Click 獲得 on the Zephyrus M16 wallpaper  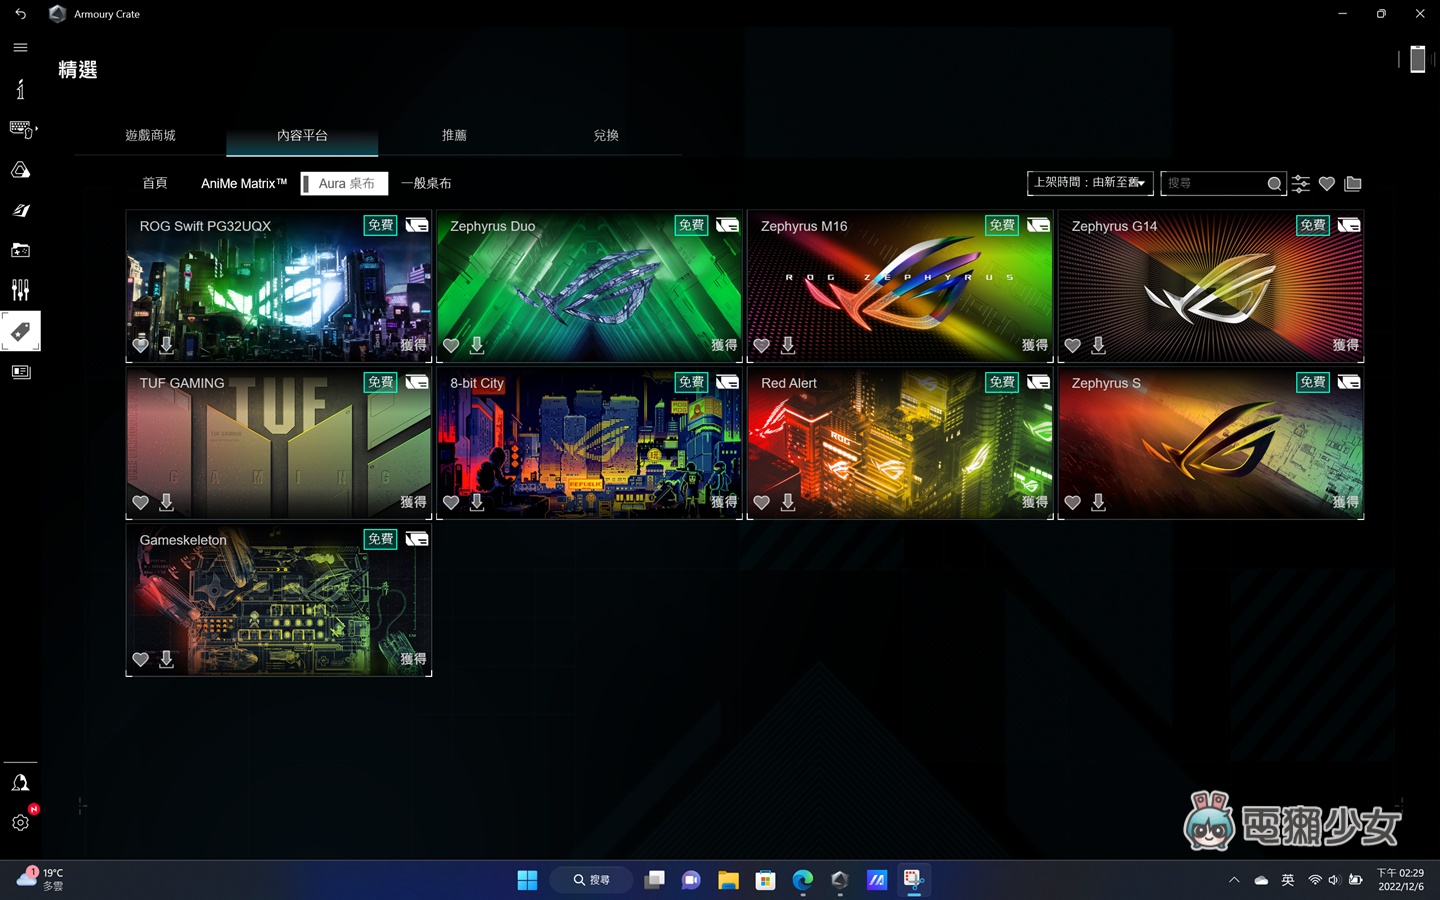[x=1034, y=345]
